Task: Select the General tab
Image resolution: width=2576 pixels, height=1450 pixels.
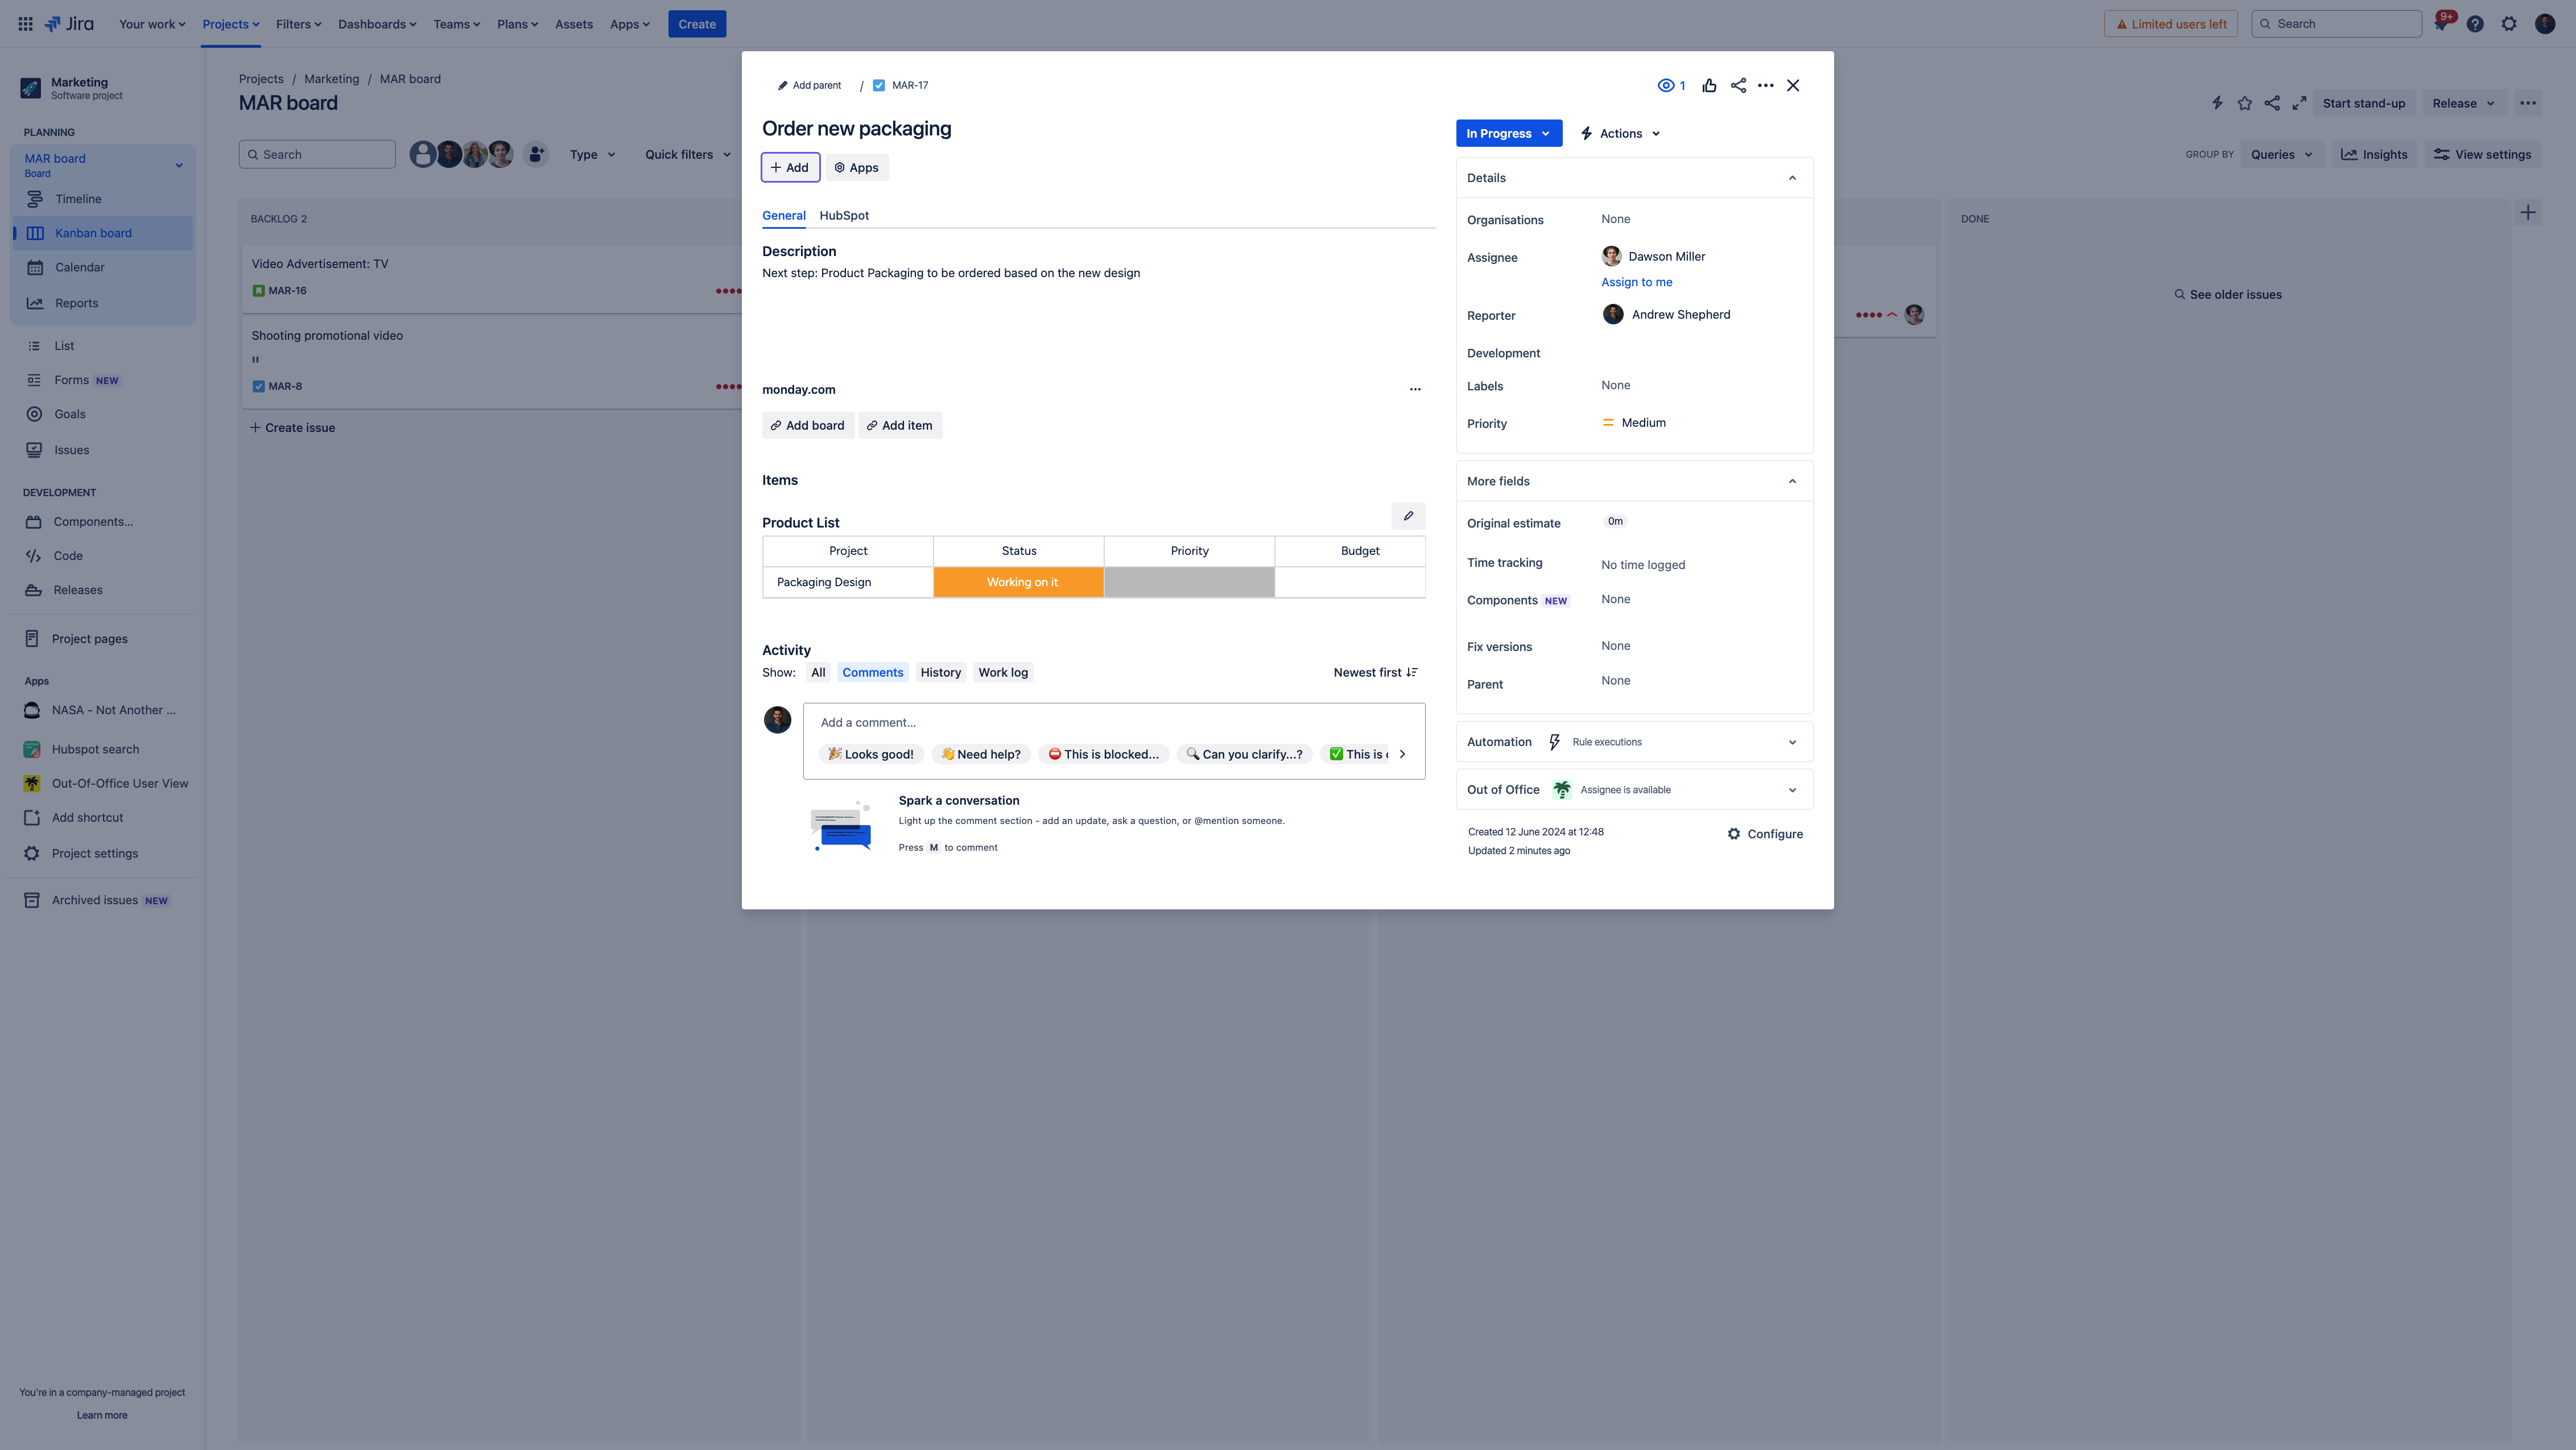Action: click(x=784, y=215)
